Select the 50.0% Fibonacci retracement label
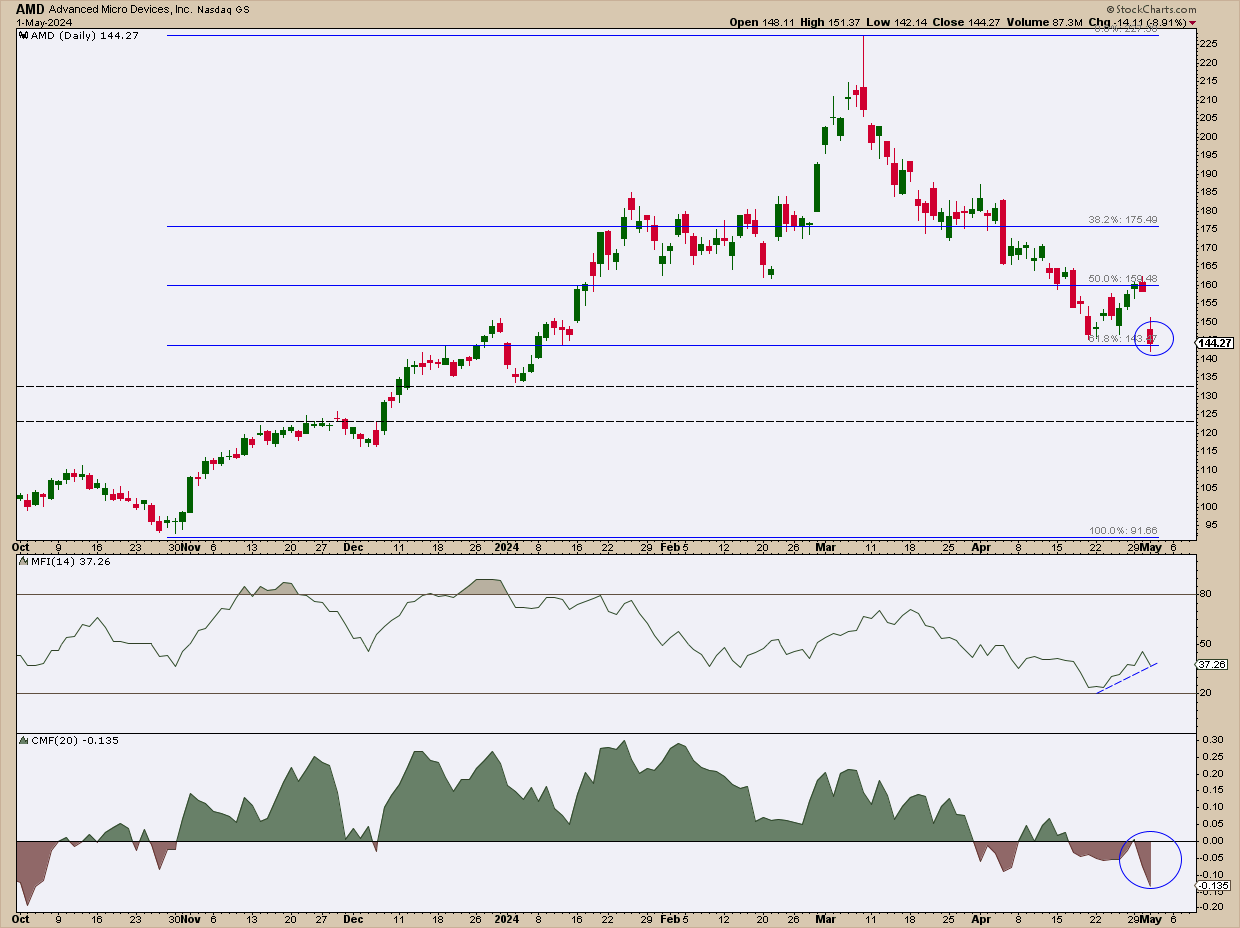Viewport: 1240px width, 928px height. pos(1122,279)
